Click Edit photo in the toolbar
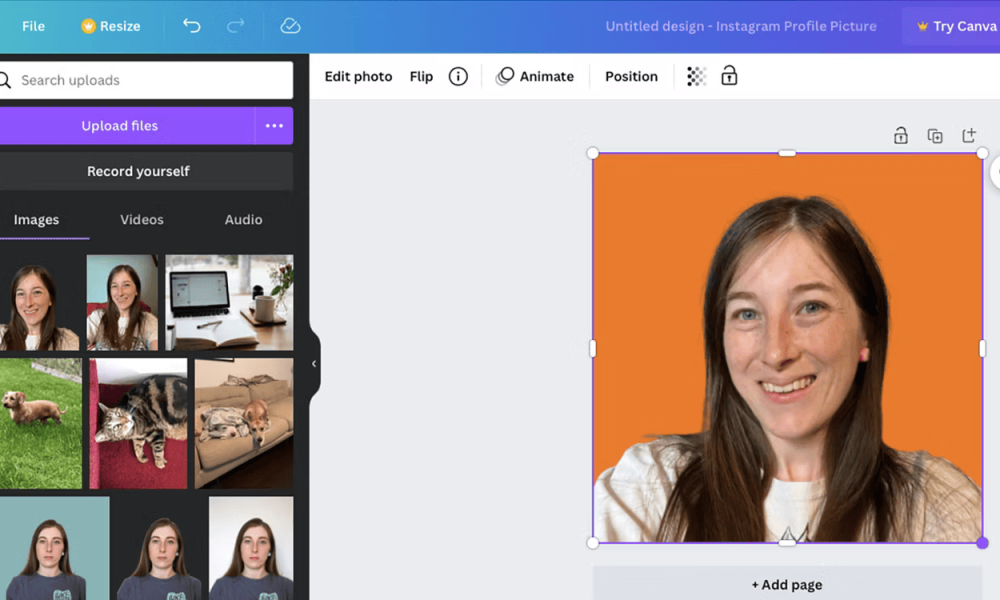The width and height of the screenshot is (1000, 600). [358, 77]
